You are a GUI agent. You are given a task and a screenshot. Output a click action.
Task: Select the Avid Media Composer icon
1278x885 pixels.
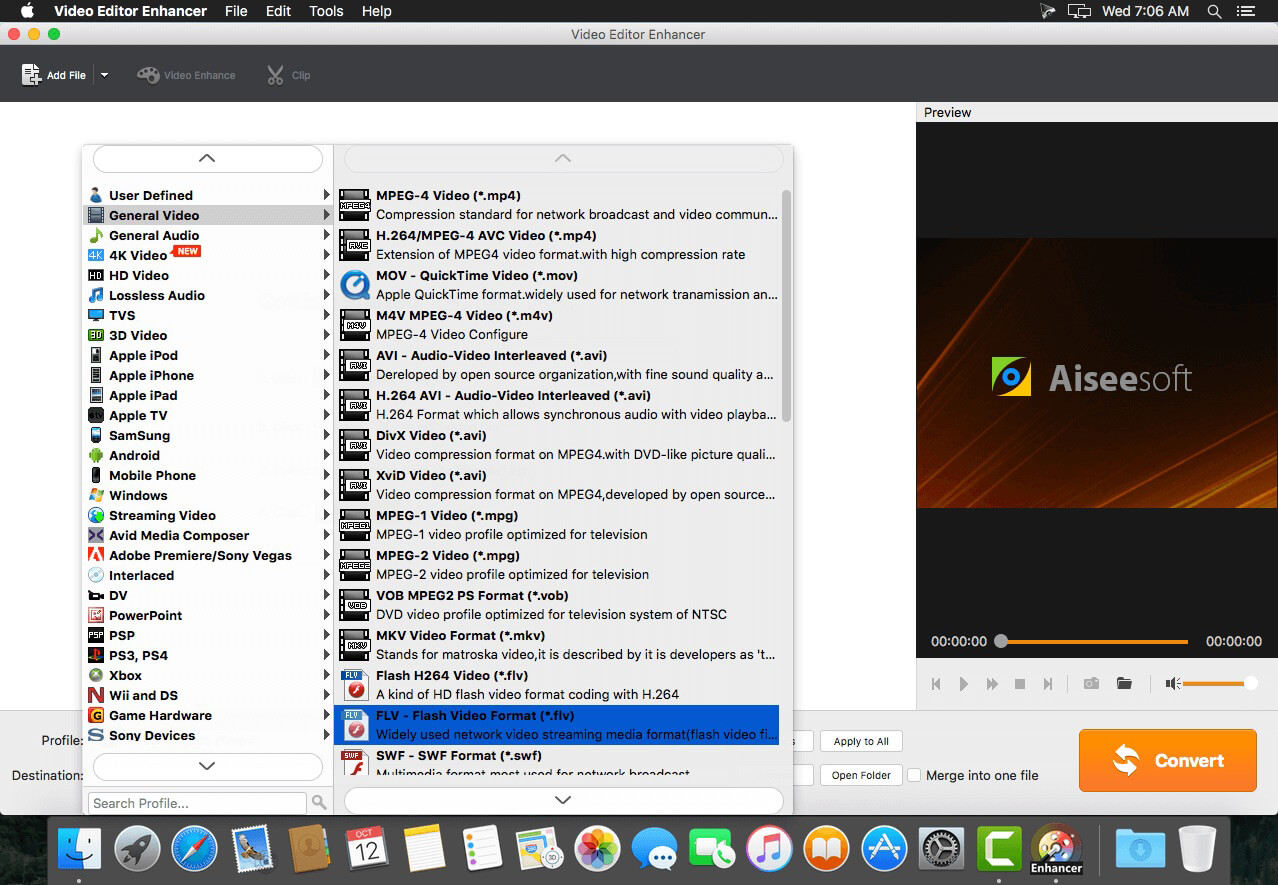tap(96, 535)
